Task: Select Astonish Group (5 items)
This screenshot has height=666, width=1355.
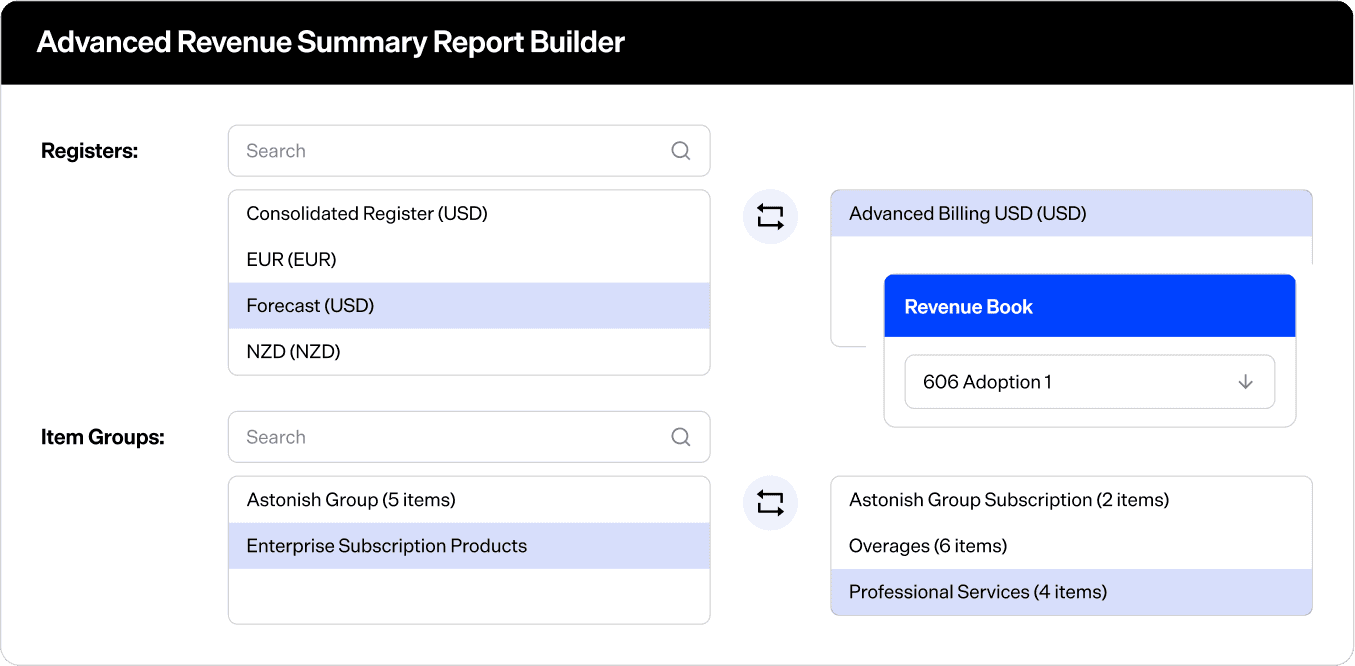Action: pos(469,500)
